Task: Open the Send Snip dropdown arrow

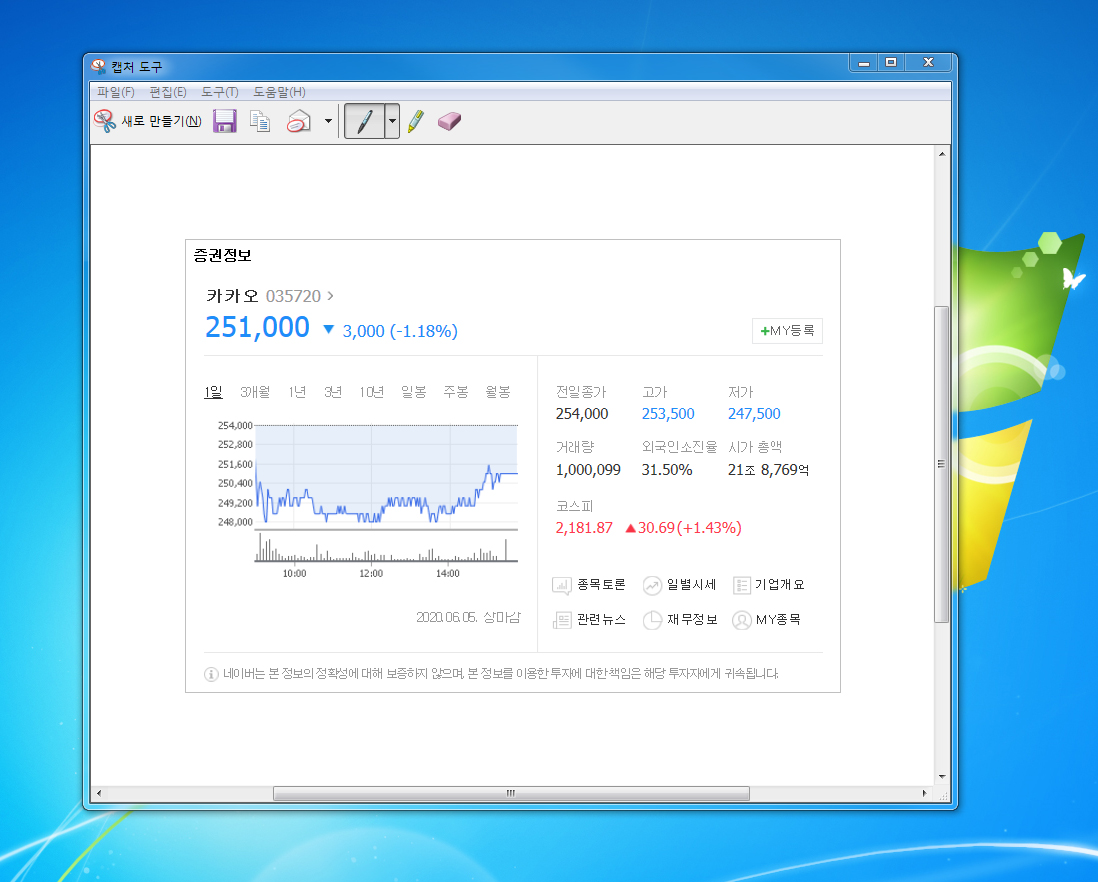Action: click(328, 121)
